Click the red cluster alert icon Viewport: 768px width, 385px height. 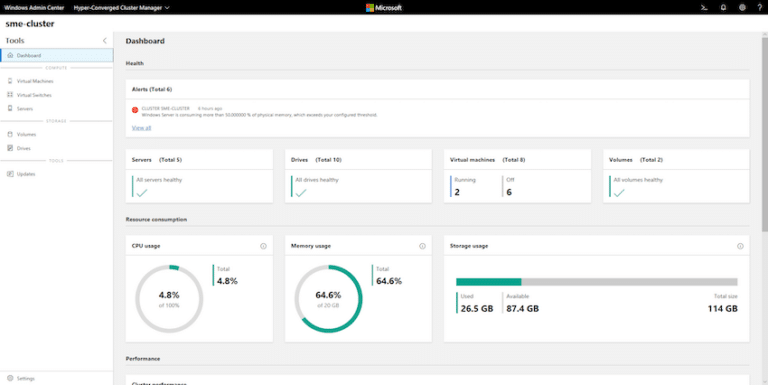click(135, 110)
